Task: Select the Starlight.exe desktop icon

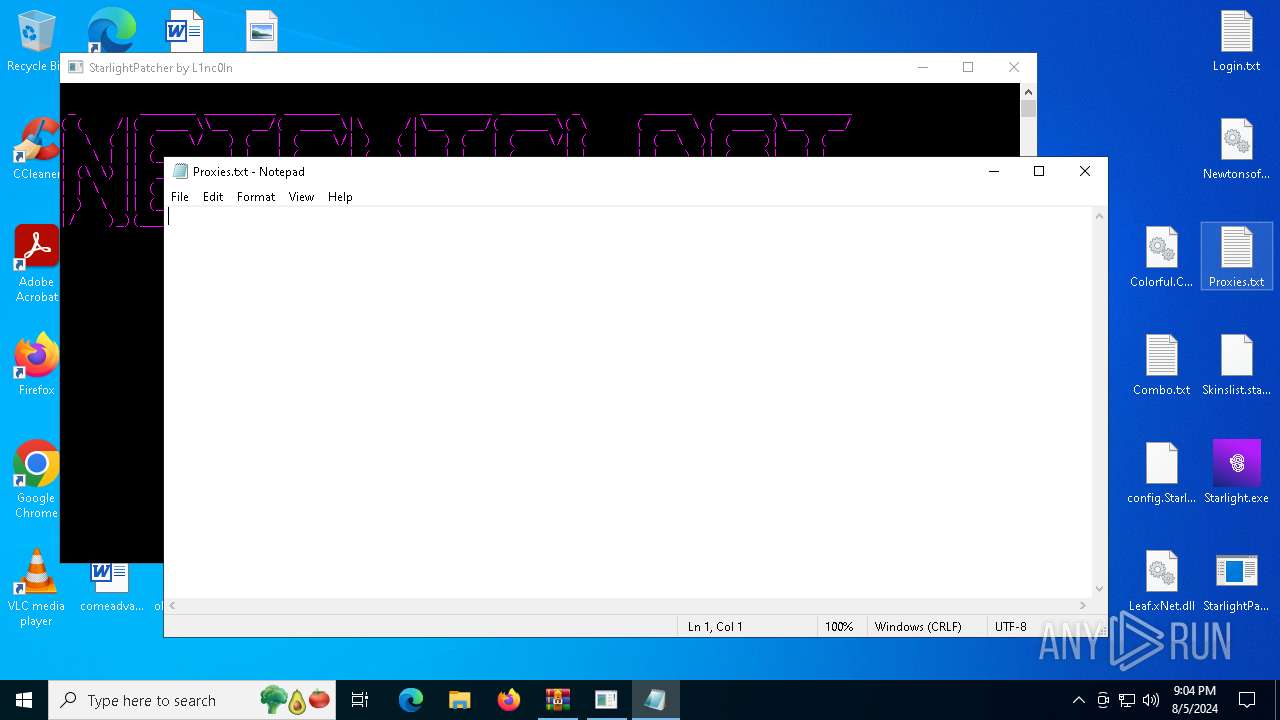Action: (1236, 473)
